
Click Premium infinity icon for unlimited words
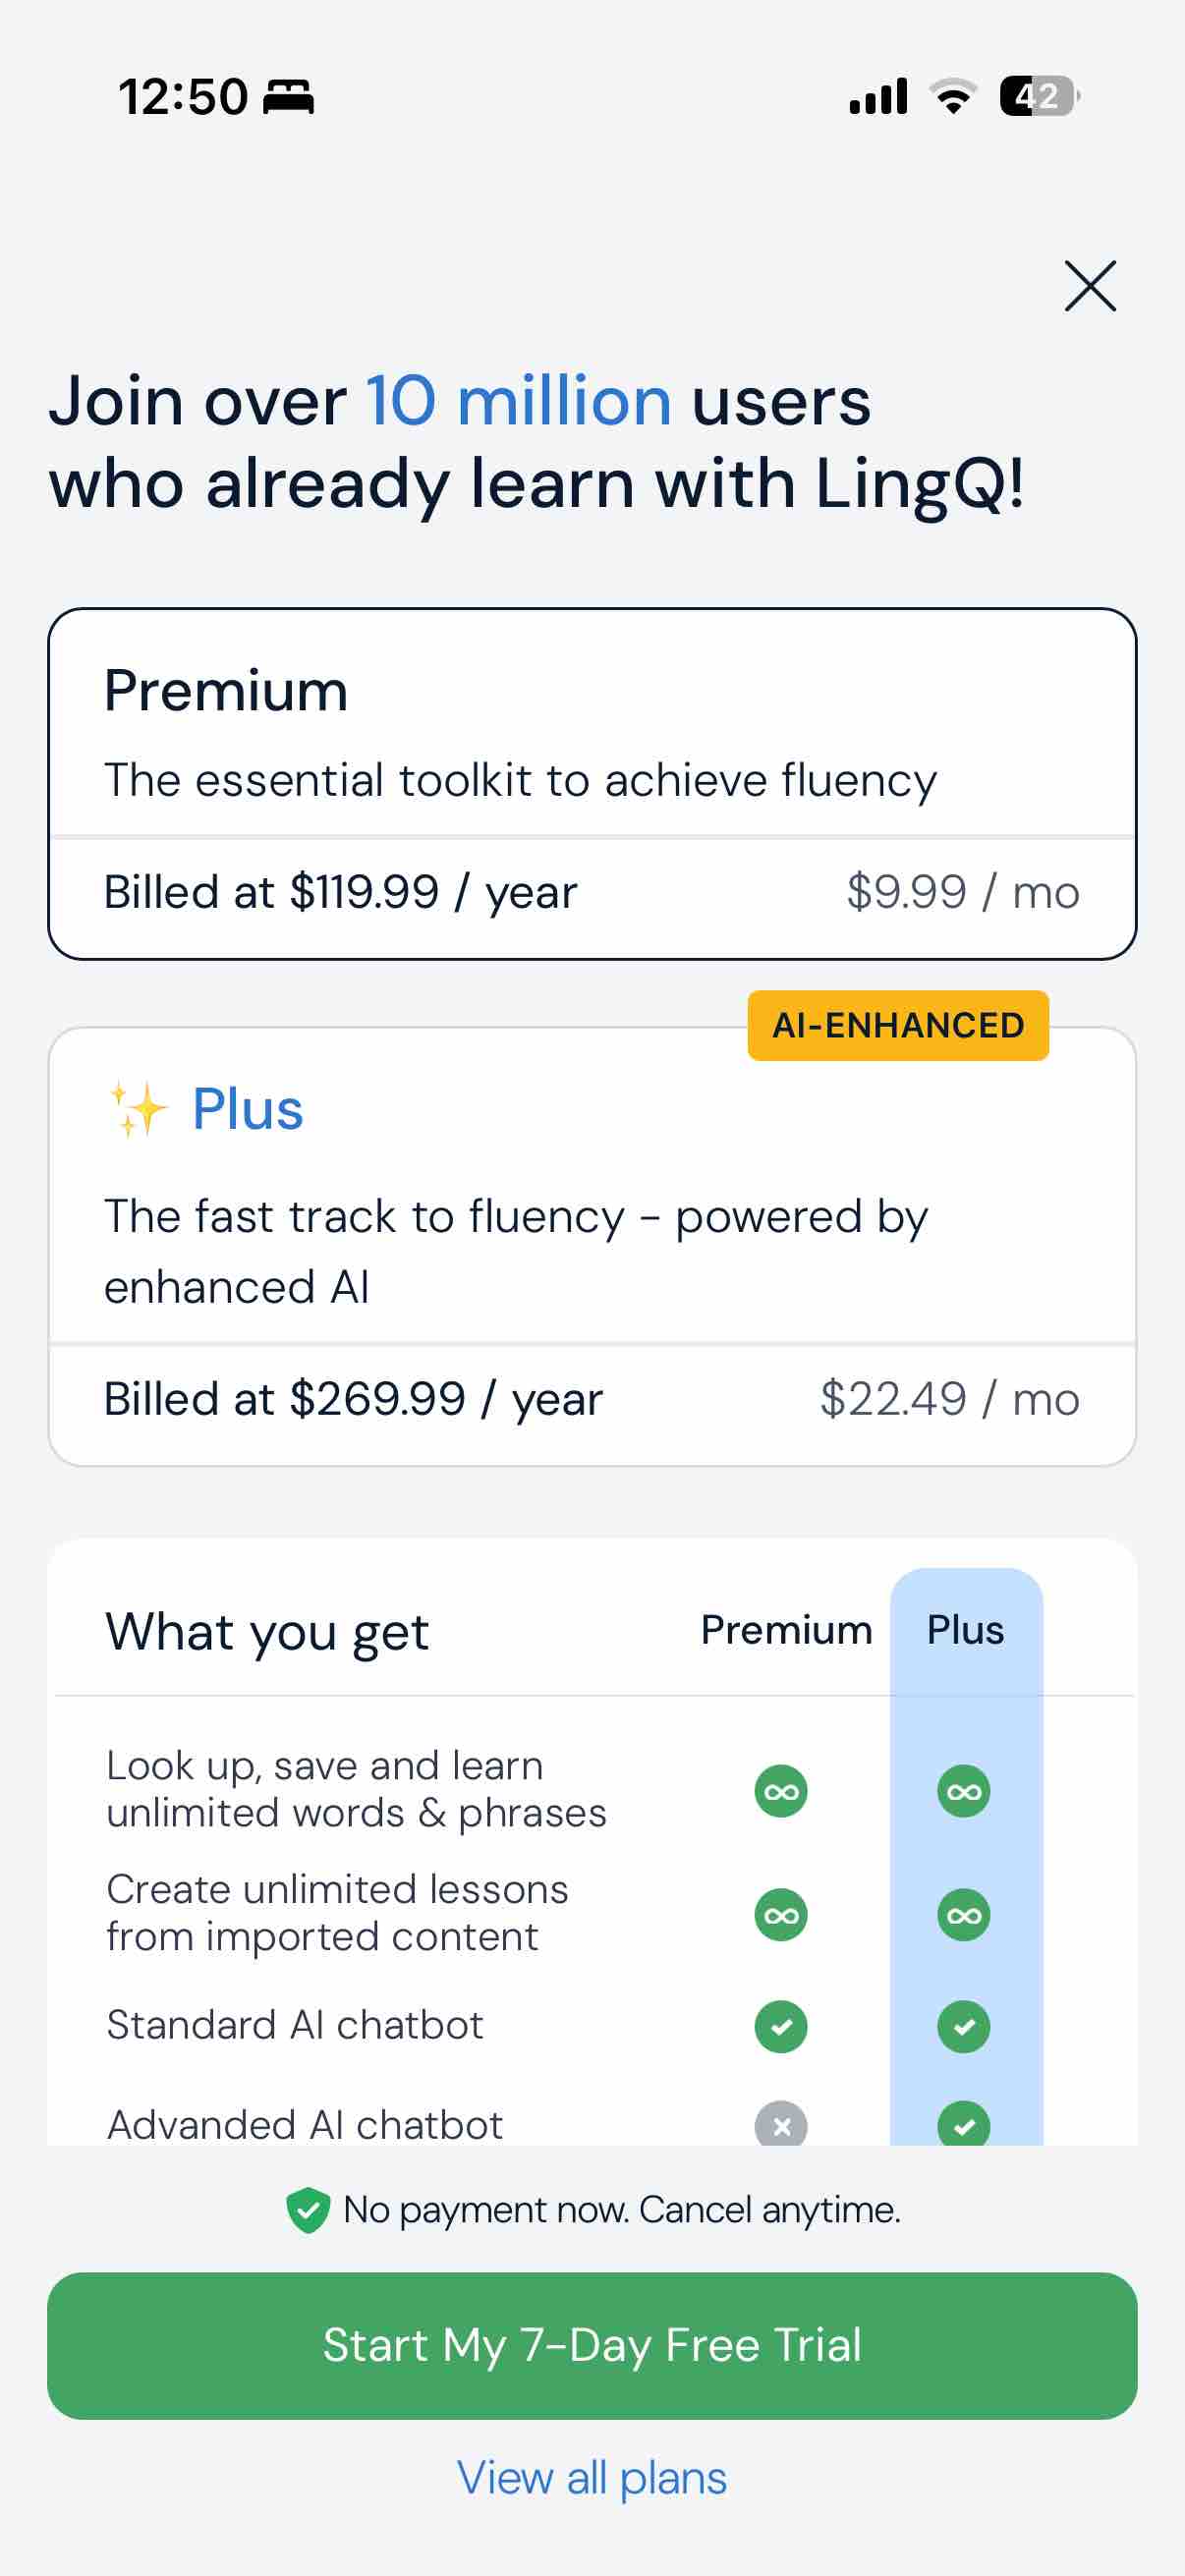[781, 1791]
